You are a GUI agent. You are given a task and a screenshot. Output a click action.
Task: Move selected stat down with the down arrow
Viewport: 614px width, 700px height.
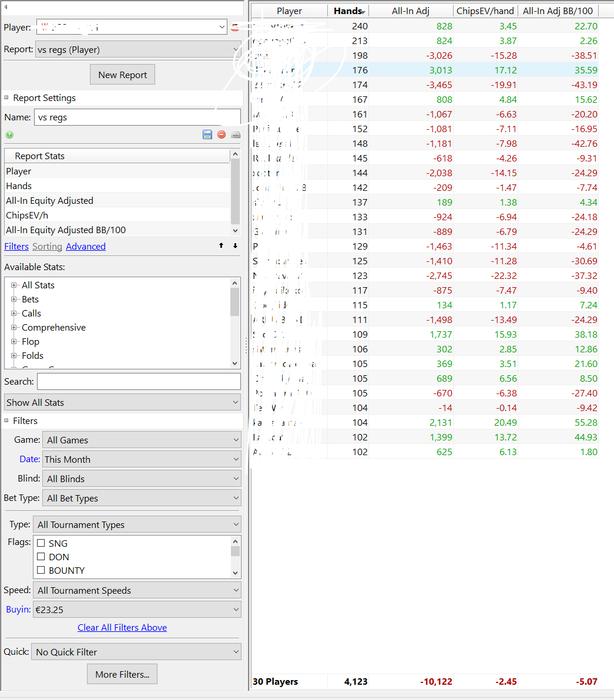[x=235, y=246]
